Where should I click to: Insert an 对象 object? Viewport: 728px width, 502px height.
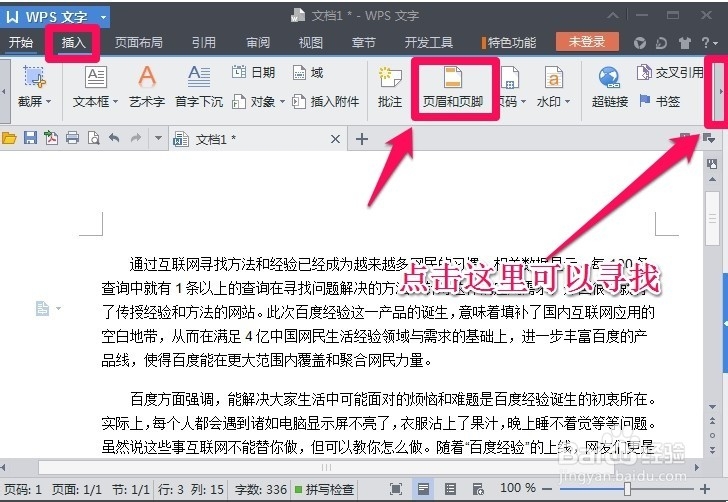253,101
